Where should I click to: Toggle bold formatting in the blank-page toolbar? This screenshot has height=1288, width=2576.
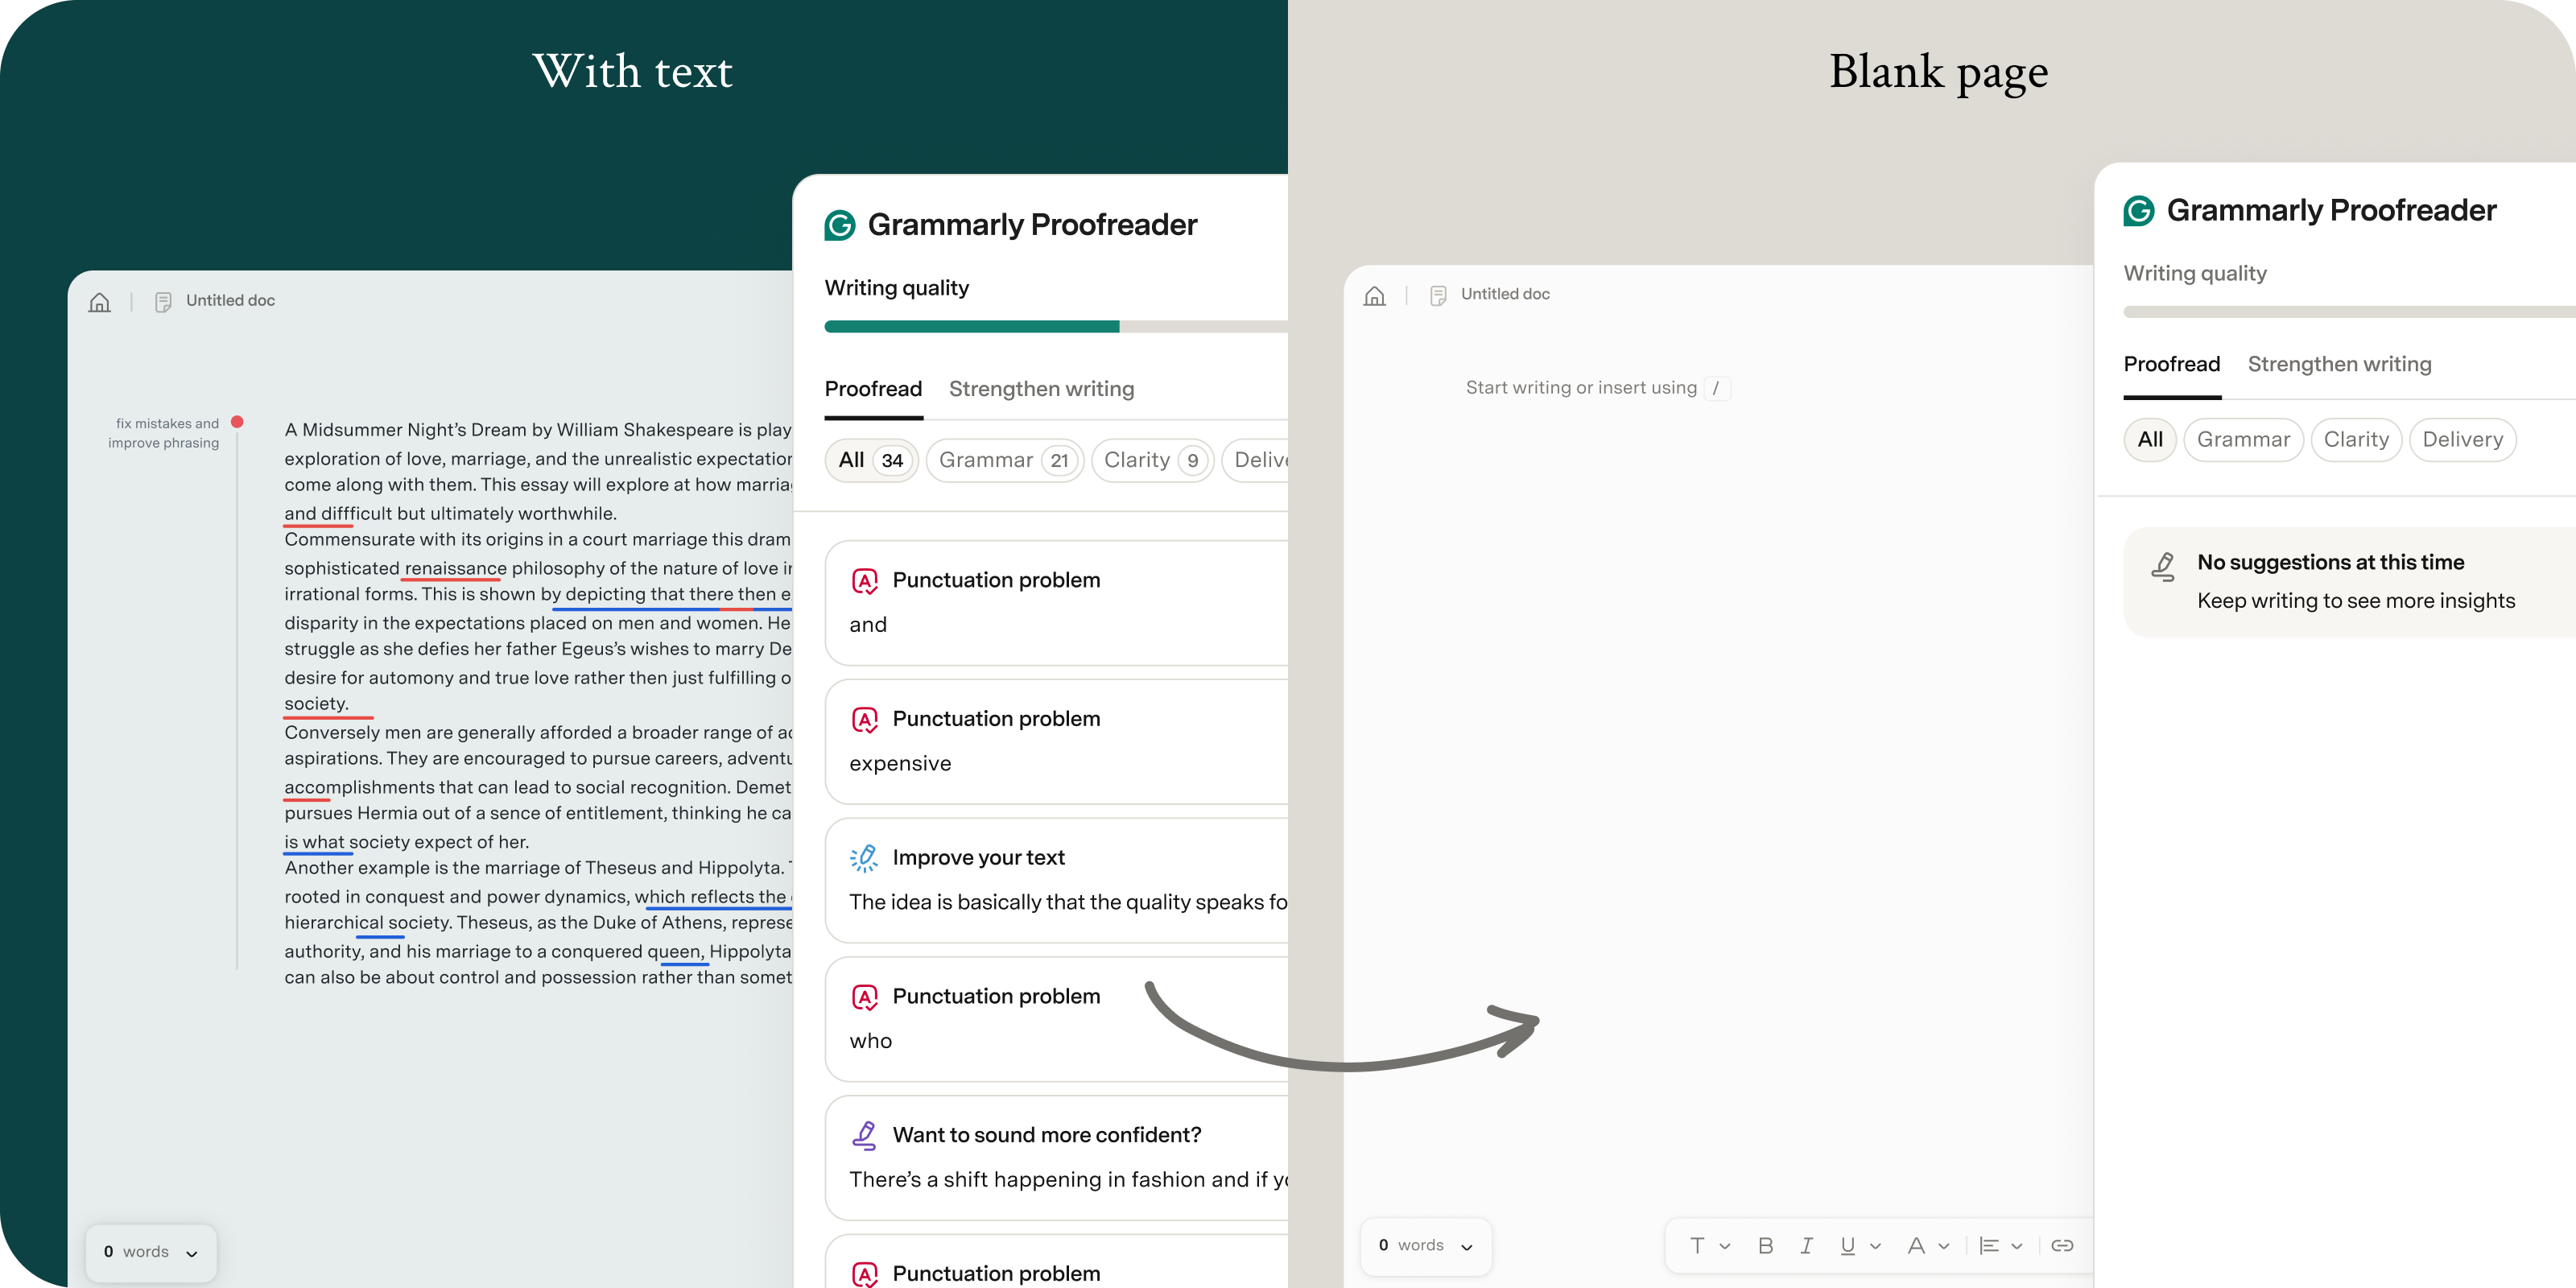(1766, 1245)
